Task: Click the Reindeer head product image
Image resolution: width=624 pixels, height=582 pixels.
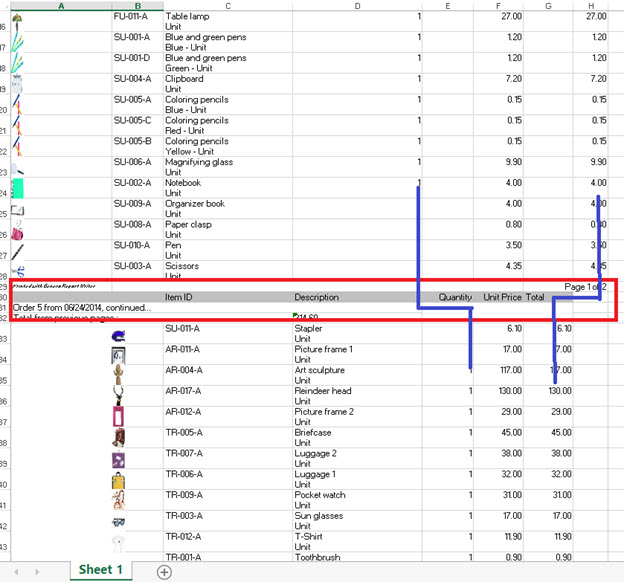Action: pos(119,395)
